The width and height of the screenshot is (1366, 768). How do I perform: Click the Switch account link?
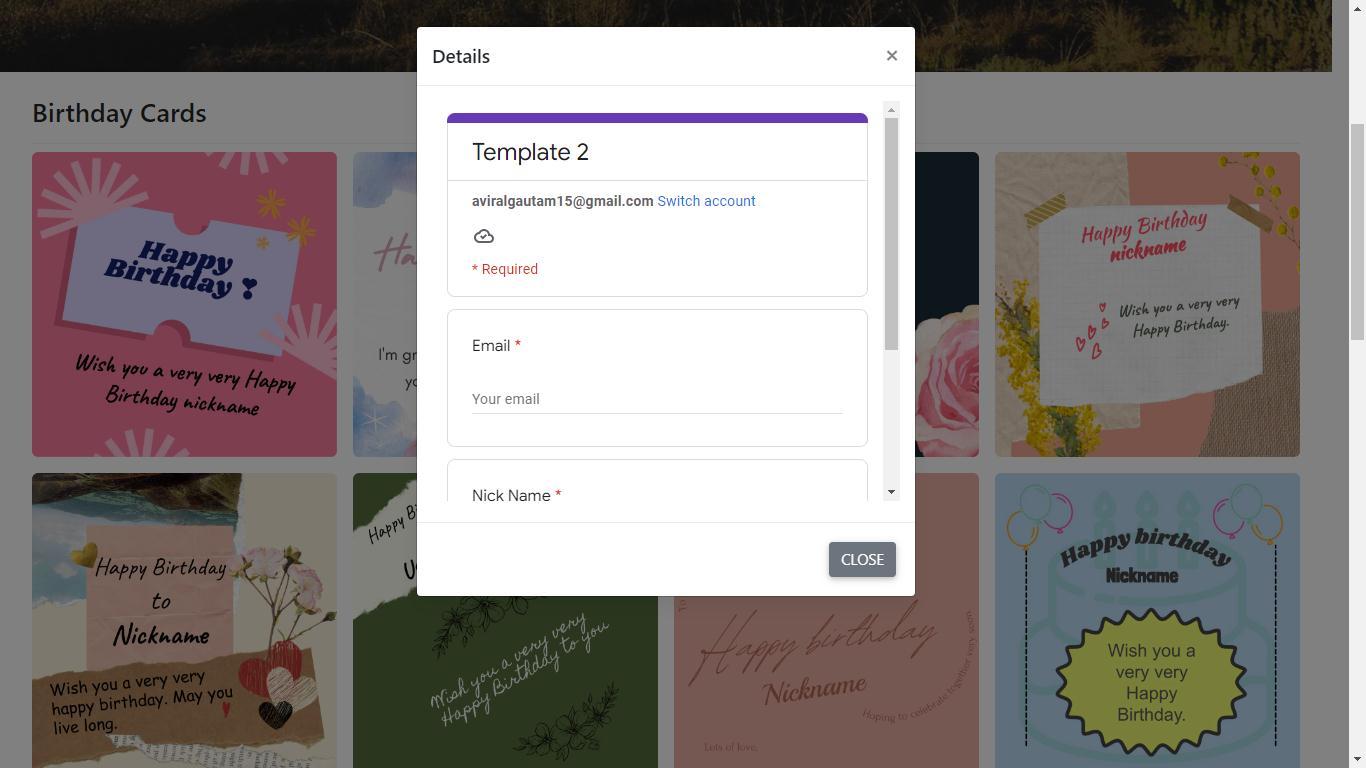pos(706,201)
